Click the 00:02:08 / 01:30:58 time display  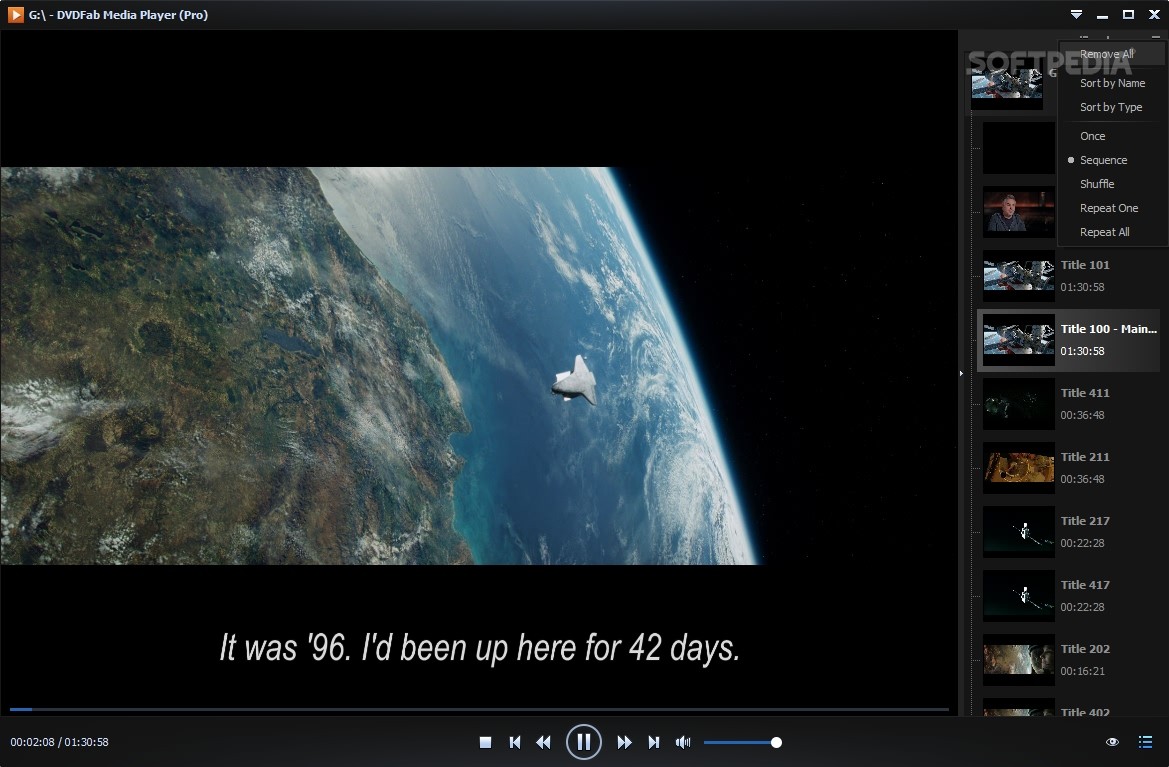click(x=60, y=742)
